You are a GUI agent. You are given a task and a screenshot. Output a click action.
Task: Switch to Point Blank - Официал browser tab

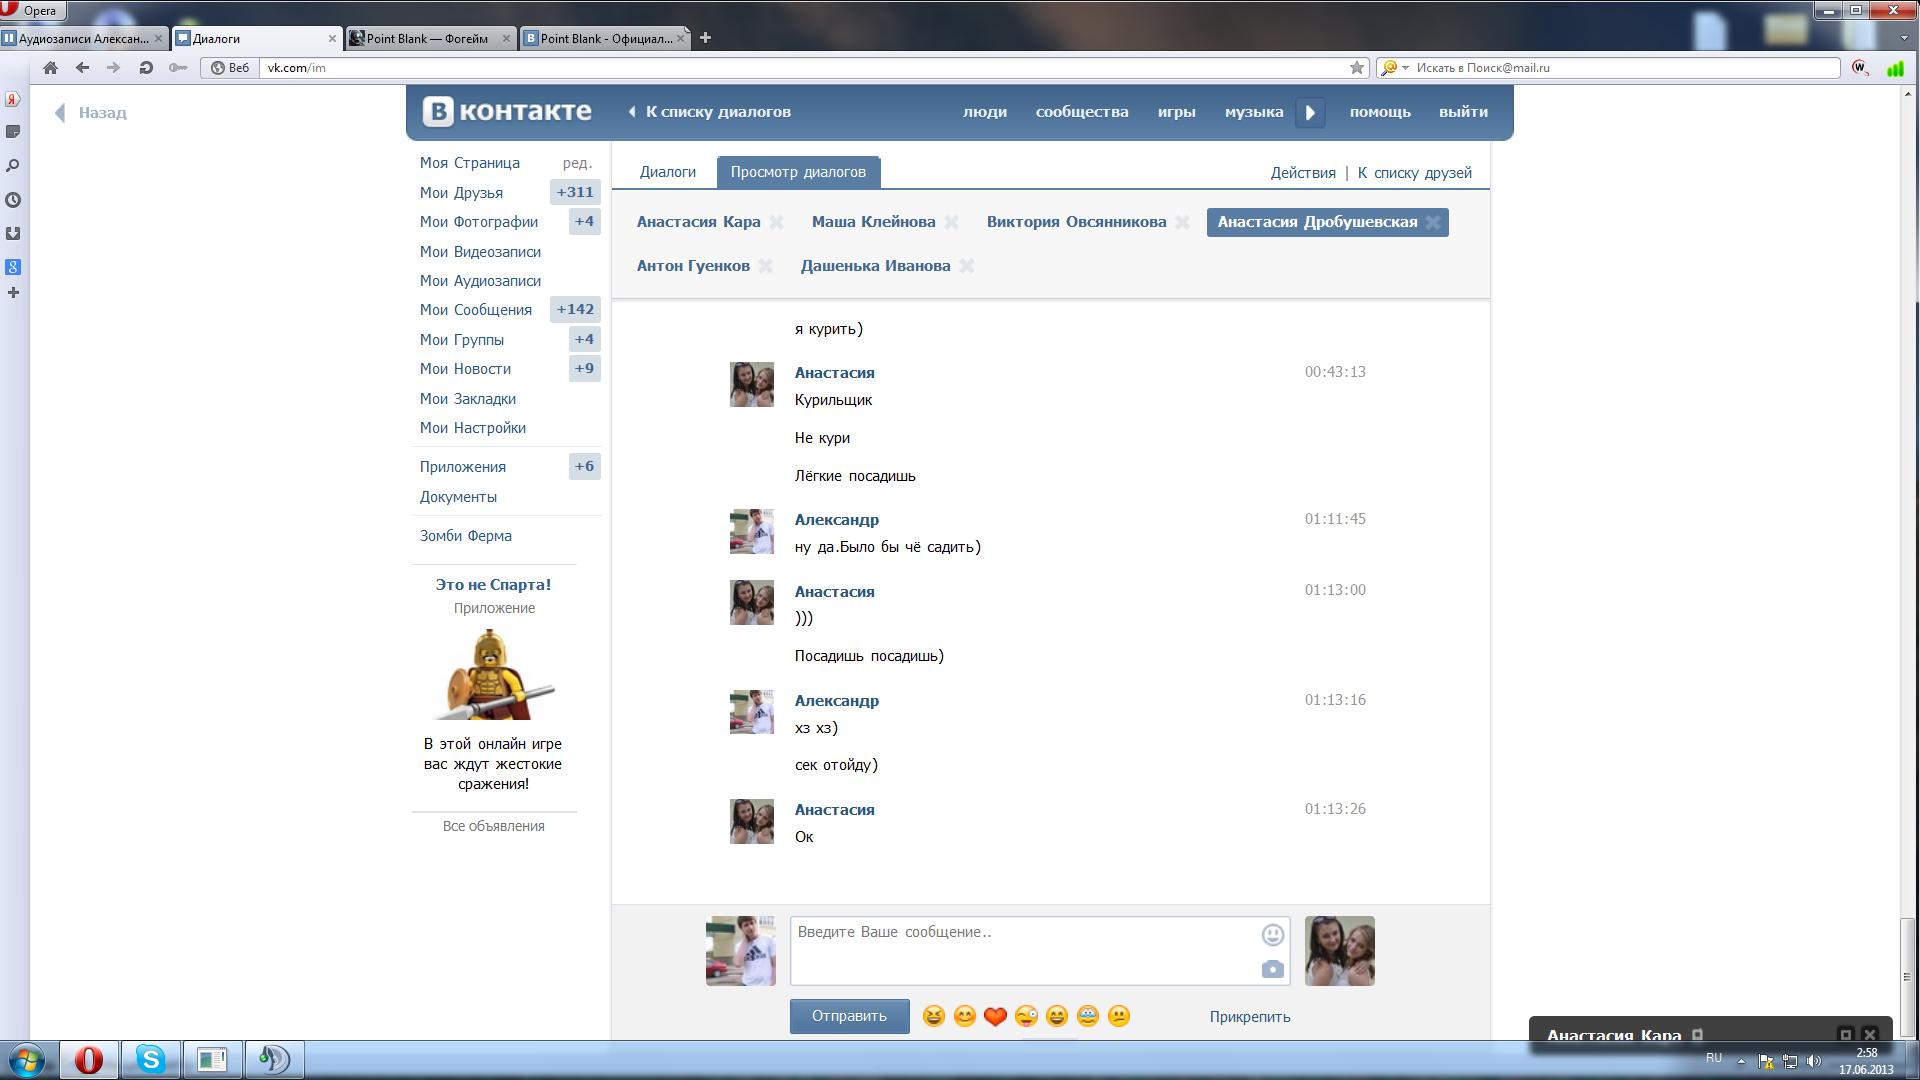pos(605,38)
